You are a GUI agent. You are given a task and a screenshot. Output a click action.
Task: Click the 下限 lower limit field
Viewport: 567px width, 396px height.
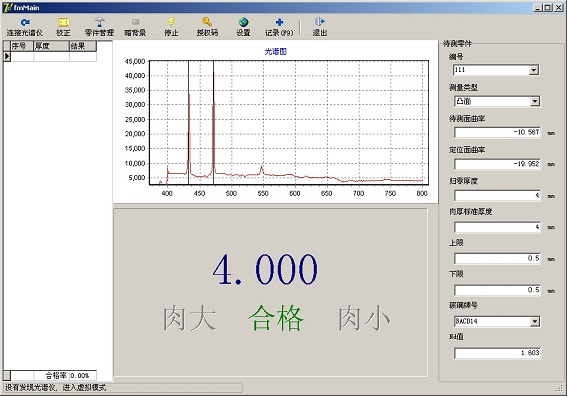[497, 290]
